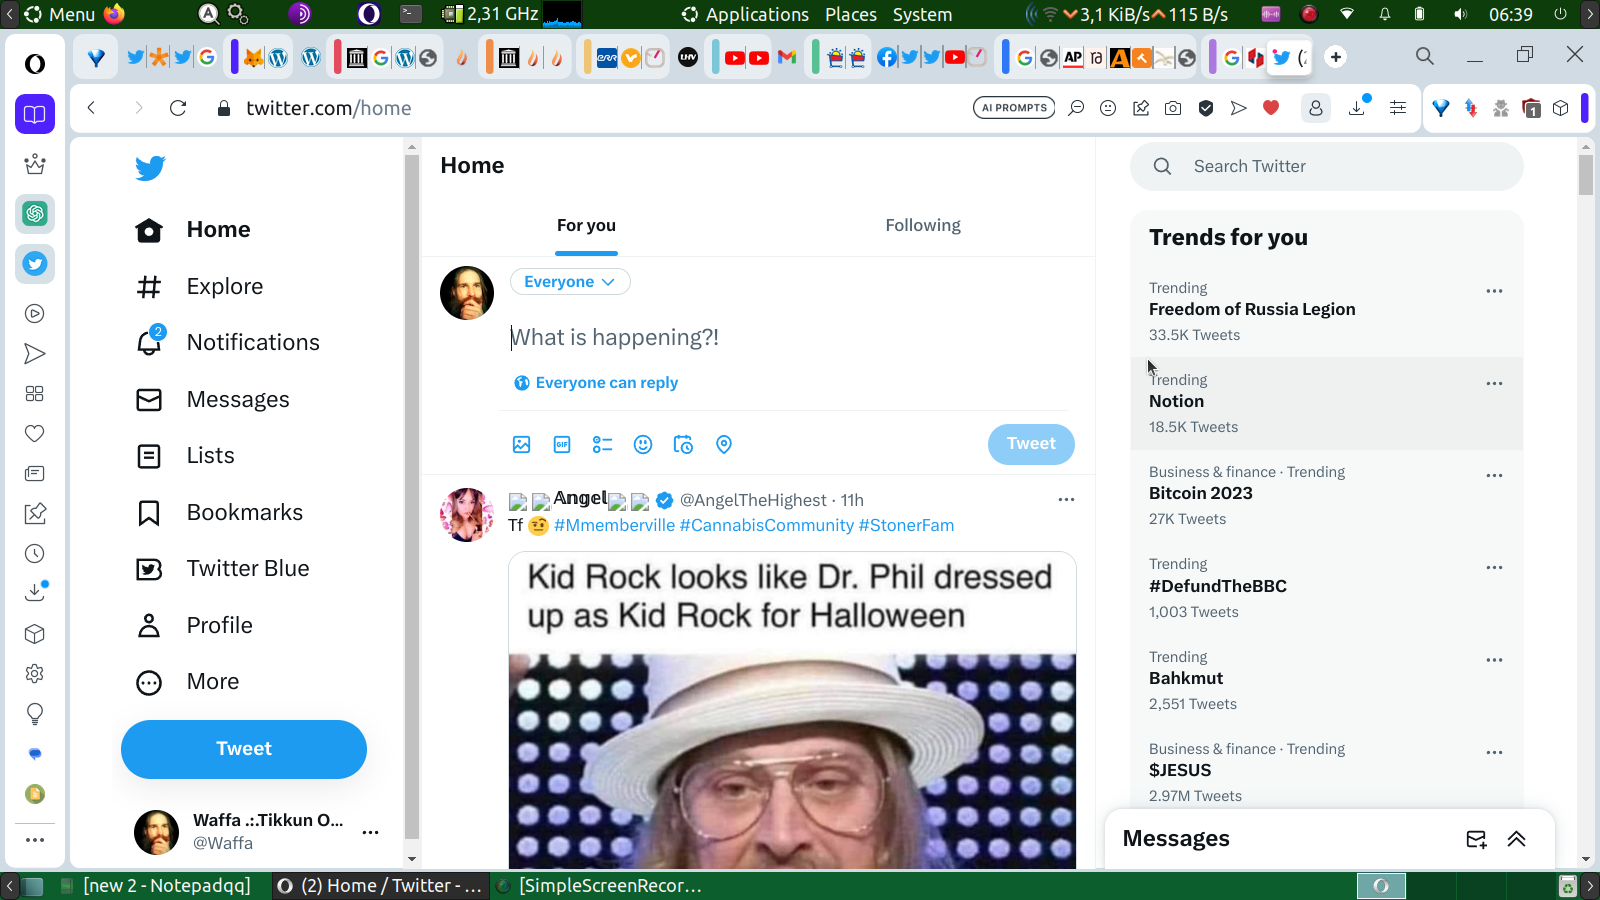Image resolution: width=1600 pixels, height=900 pixels.
Task: Click the blue Tweet button in sidebar
Action: 244,749
